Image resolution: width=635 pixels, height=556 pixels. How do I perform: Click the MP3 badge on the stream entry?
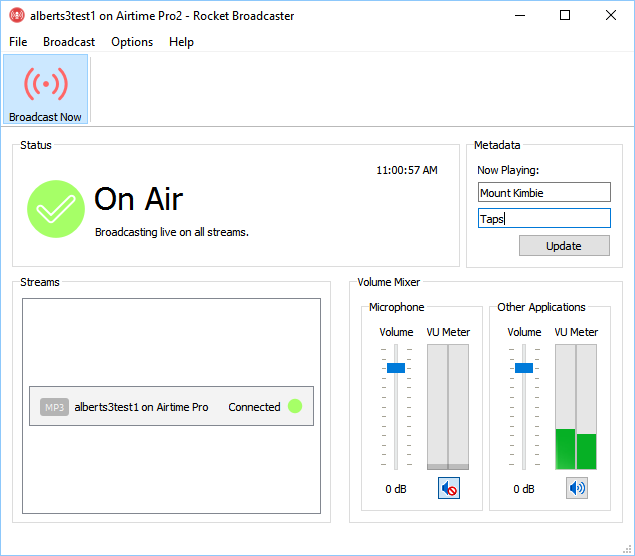tap(54, 407)
